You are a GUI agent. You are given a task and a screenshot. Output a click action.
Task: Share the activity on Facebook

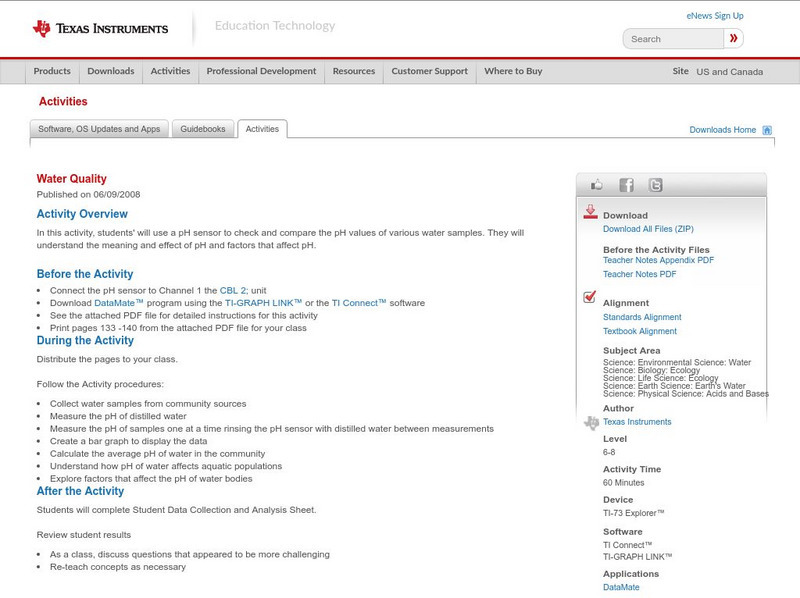click(x=625, y=184)
